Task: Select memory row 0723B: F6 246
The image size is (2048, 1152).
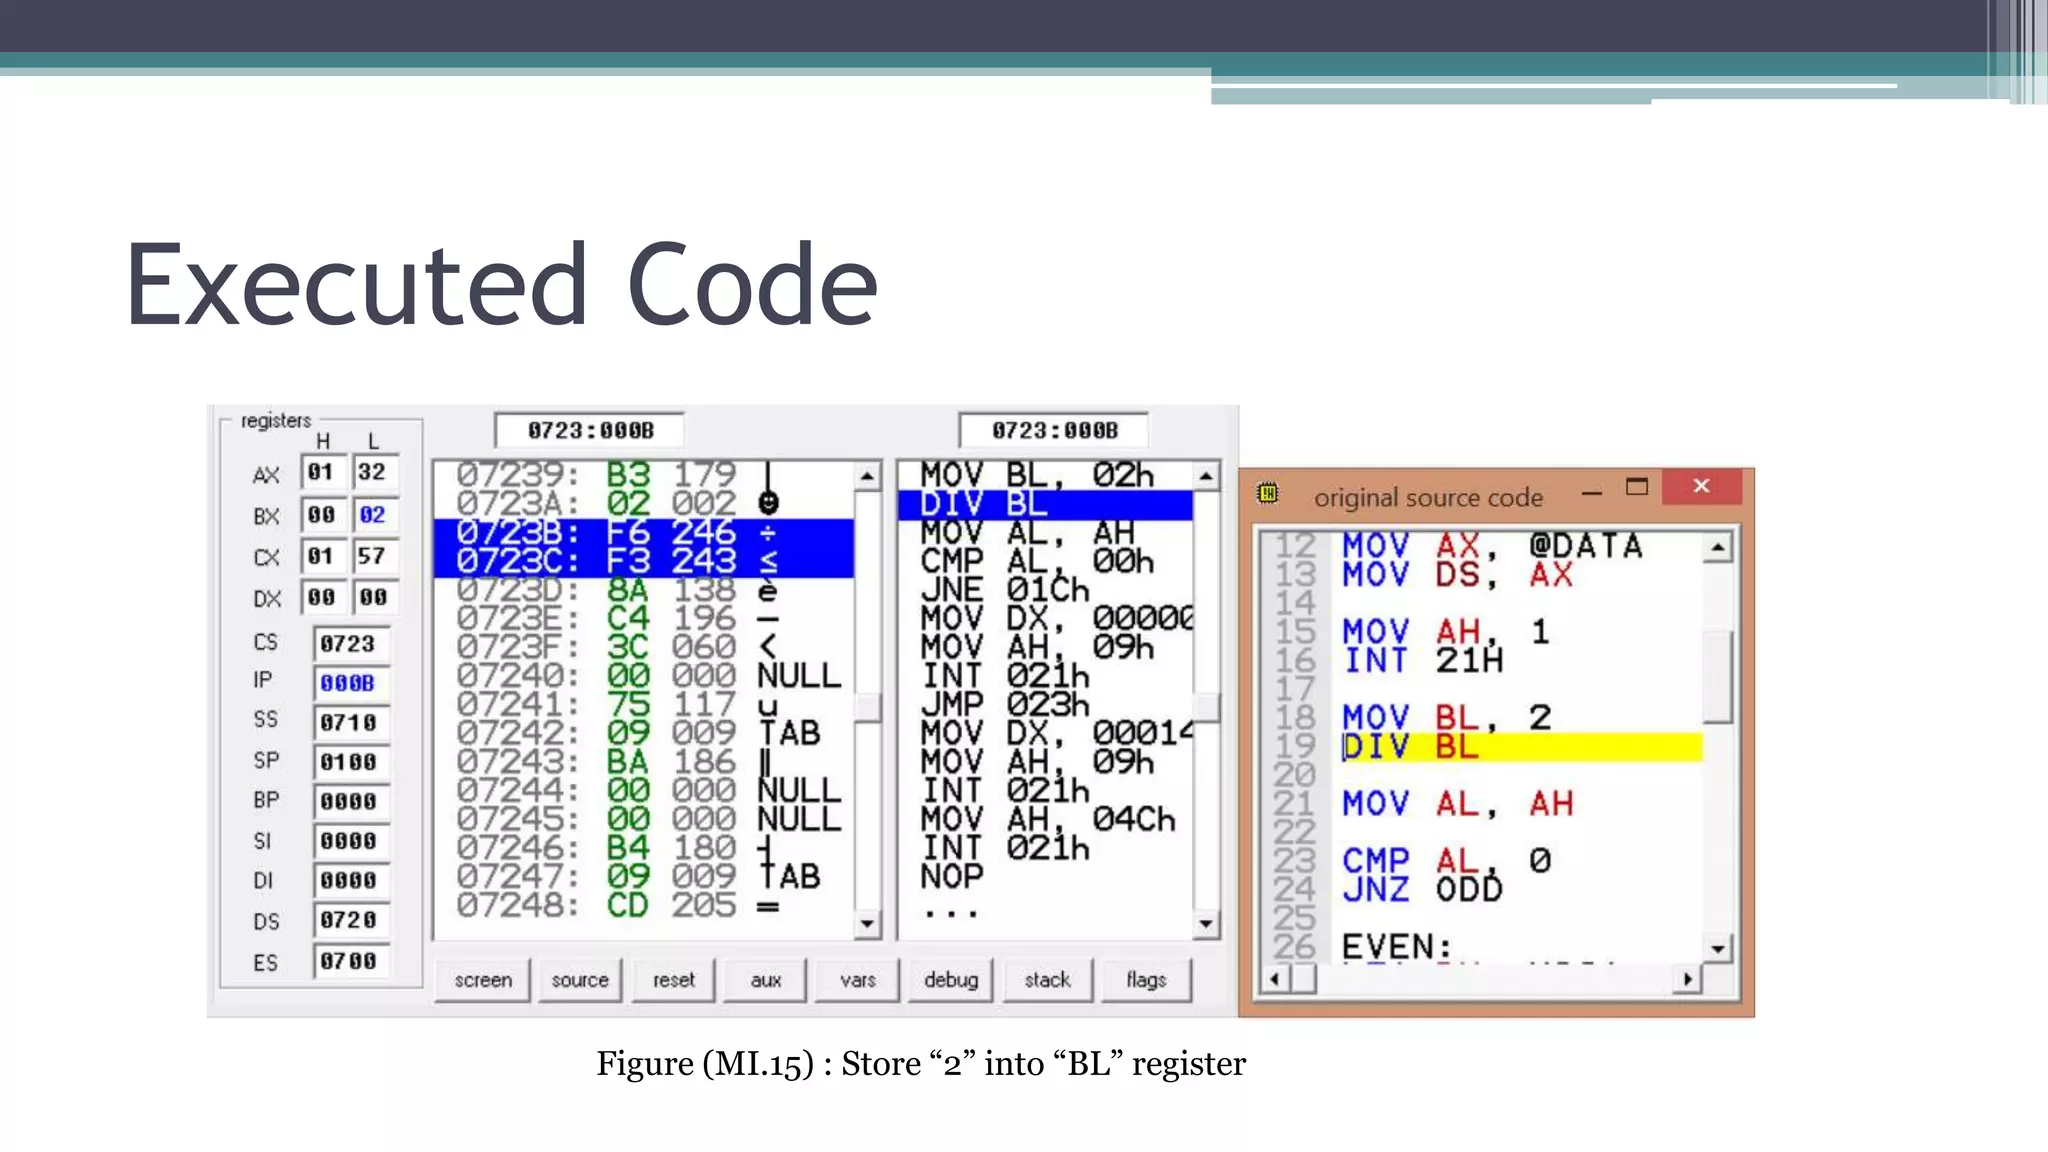Action: [x=644, y=533]
